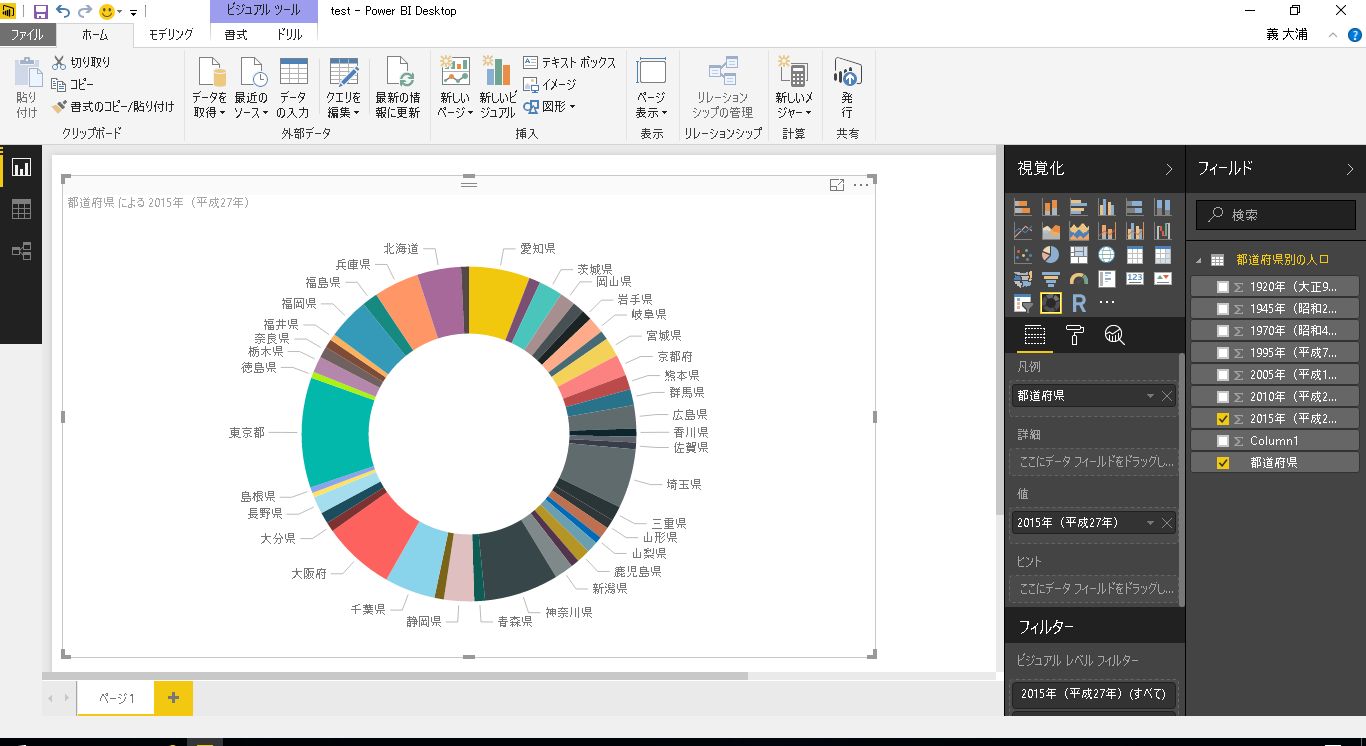Open the paint roller Format tab
Viewport: 1366px width, 746px height.
pyautogui.click(x=1075, y=335)
